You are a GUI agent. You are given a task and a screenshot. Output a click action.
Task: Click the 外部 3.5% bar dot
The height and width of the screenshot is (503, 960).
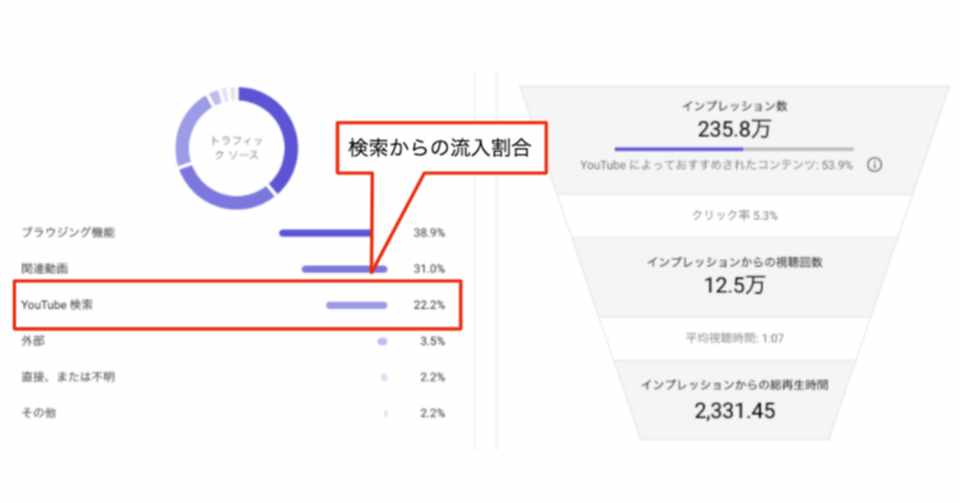(x=382, y=341)
